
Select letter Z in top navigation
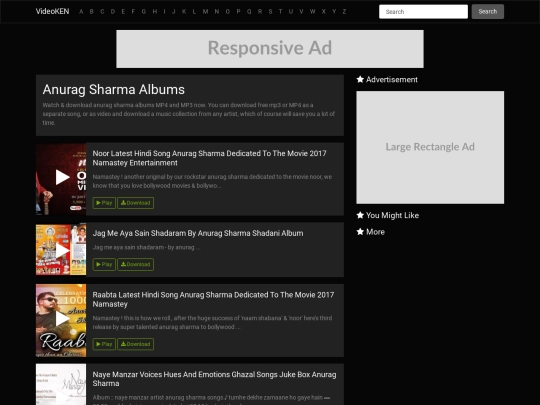coord(344,11)
